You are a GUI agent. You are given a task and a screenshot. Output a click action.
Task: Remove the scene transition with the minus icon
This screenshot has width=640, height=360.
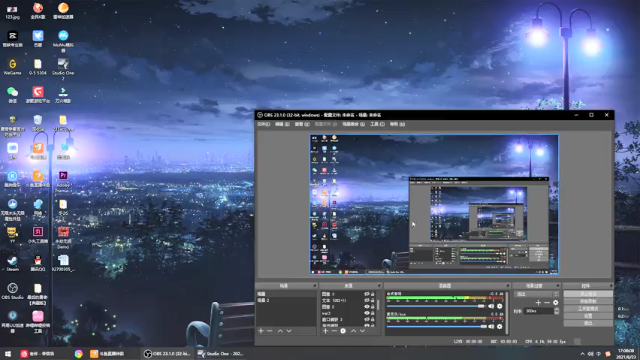coord(547,302)
